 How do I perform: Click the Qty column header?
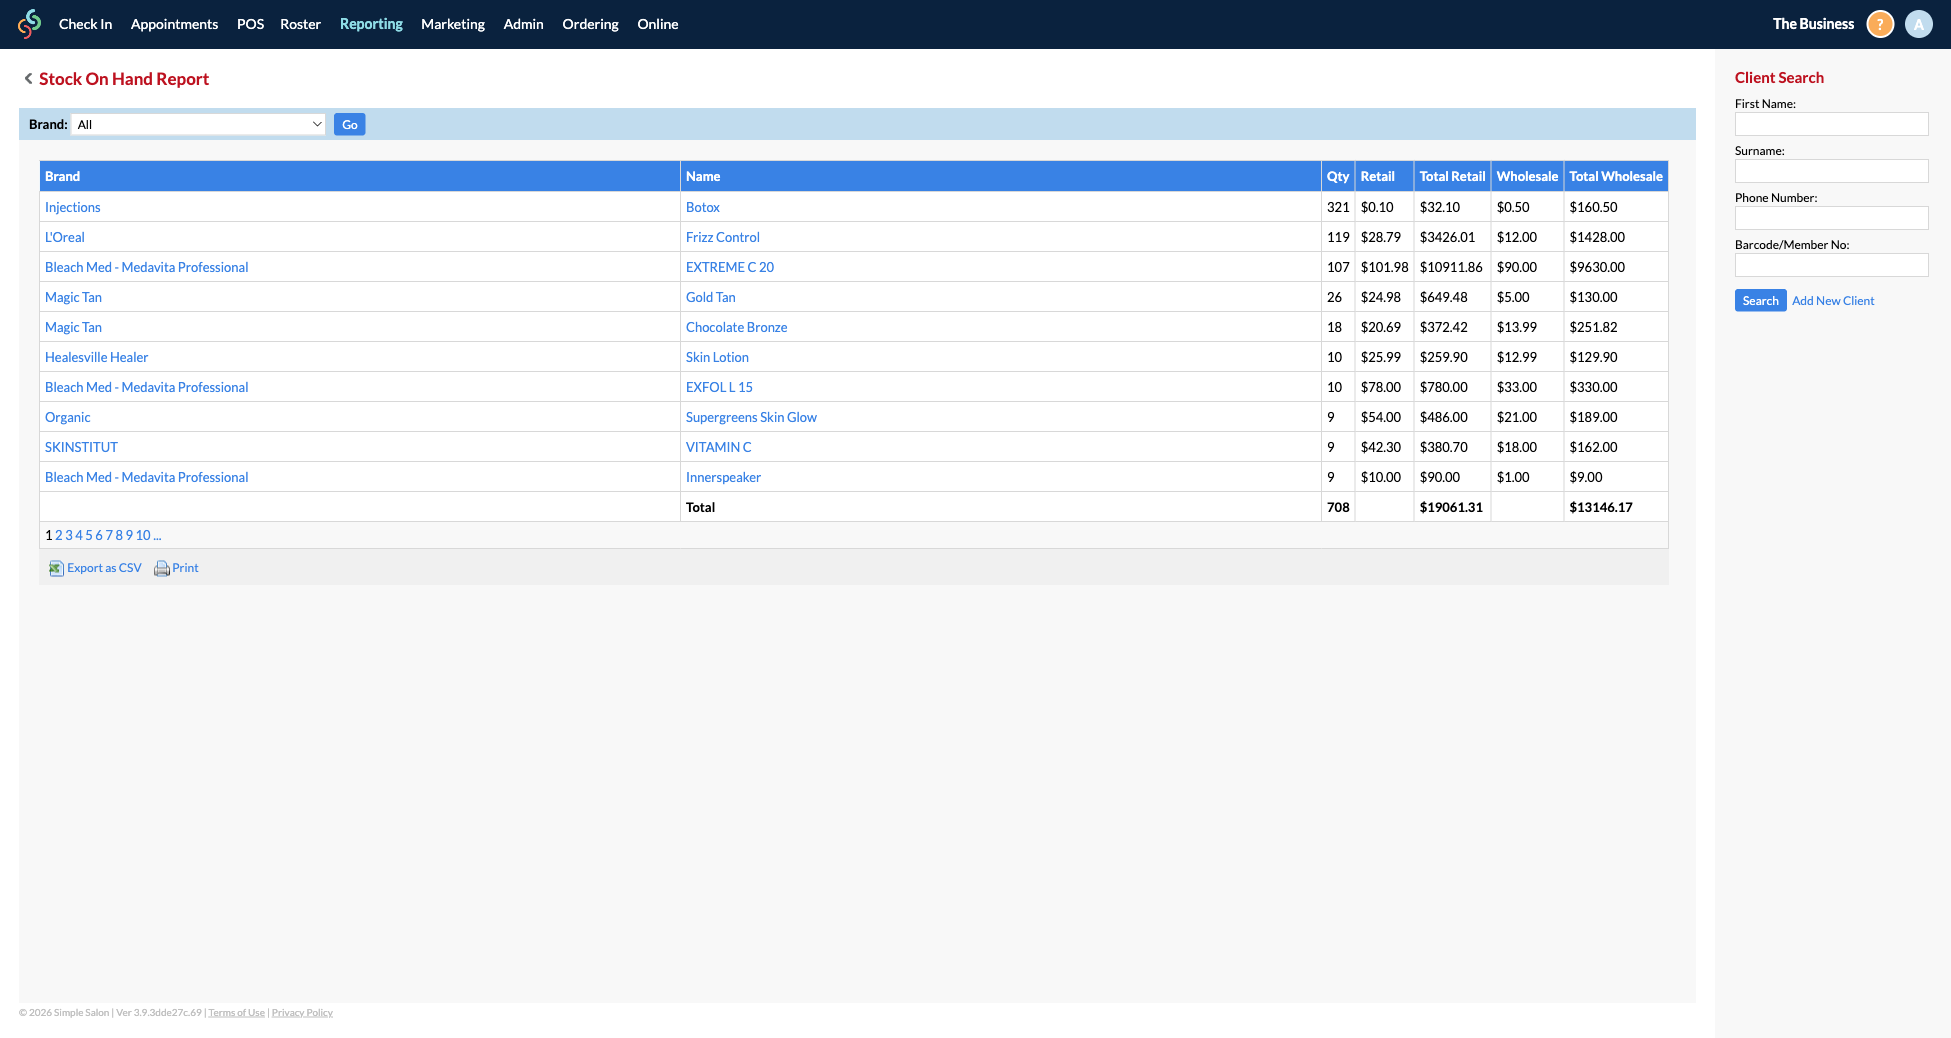tap(1337, 176)
